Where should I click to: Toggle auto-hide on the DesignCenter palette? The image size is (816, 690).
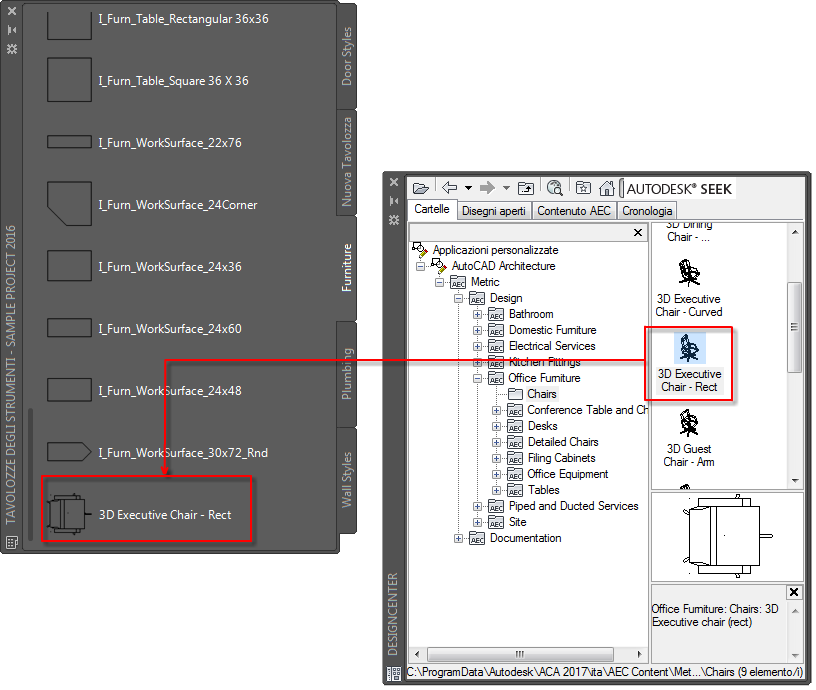[394, 201]
